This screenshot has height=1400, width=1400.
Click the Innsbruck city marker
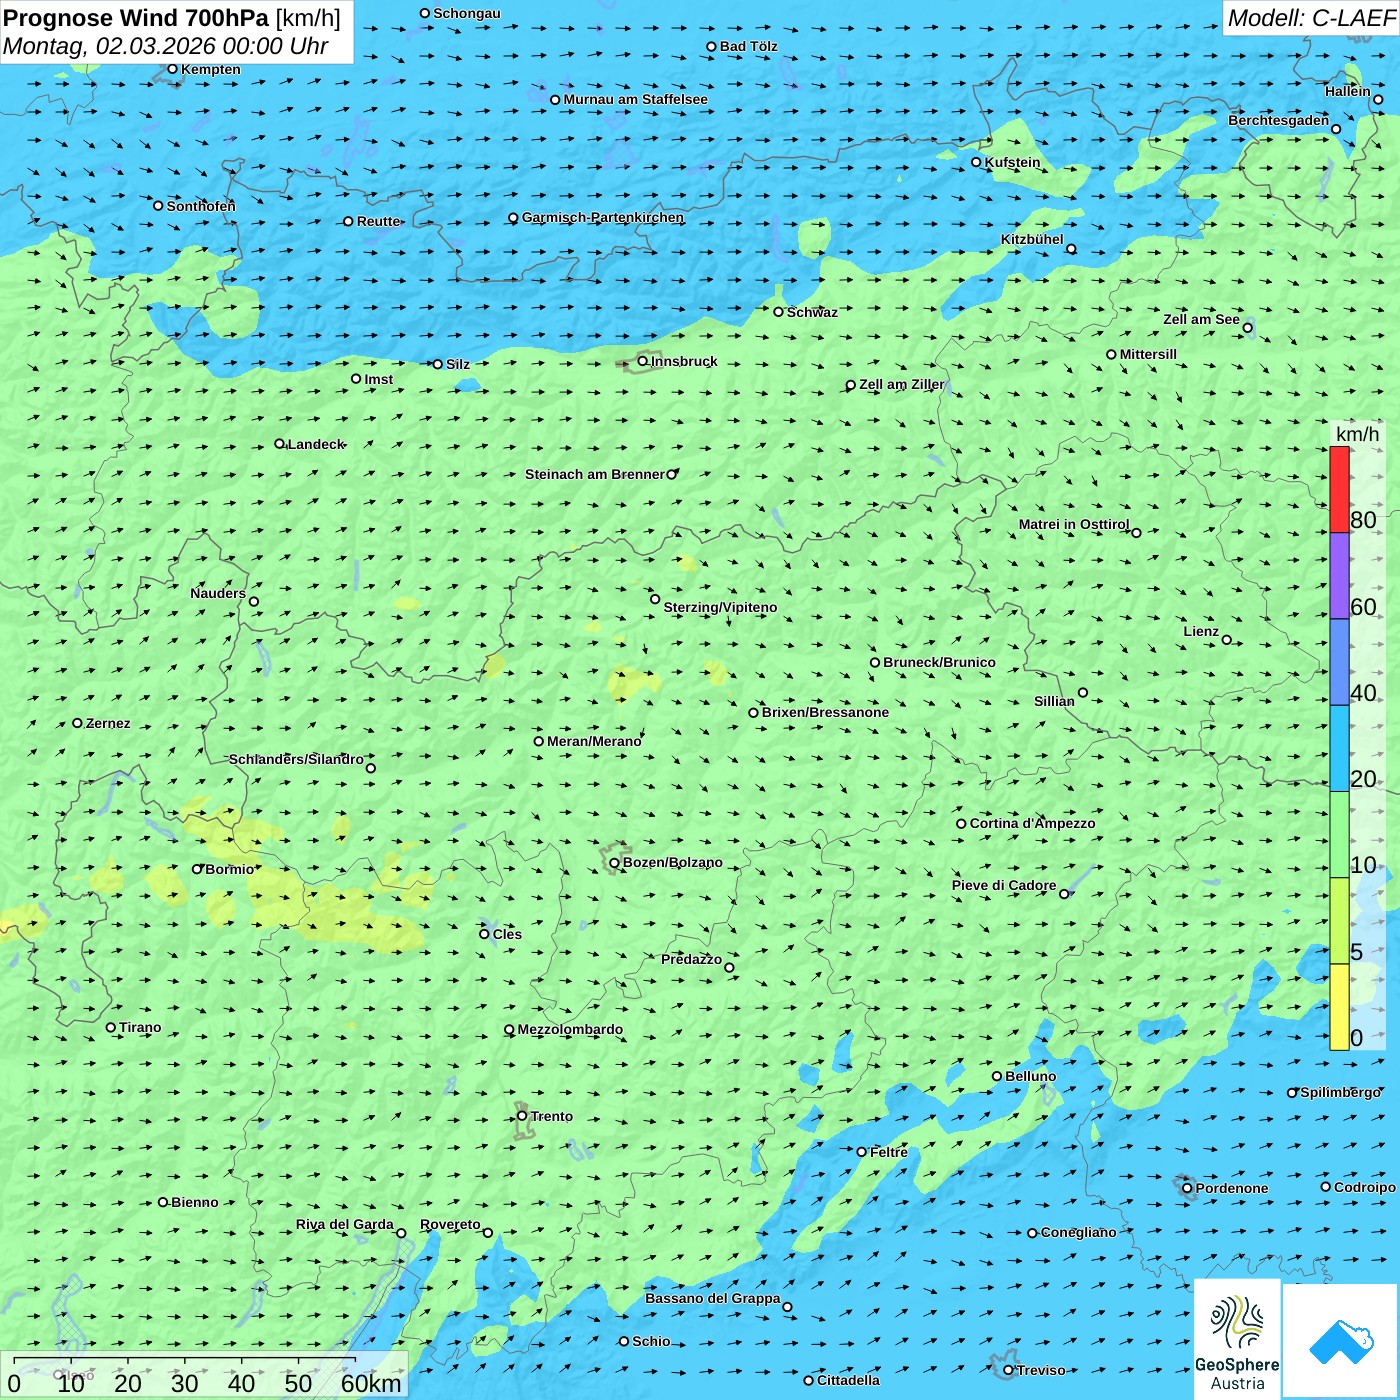pyautogui.click(x=643, y=361)
